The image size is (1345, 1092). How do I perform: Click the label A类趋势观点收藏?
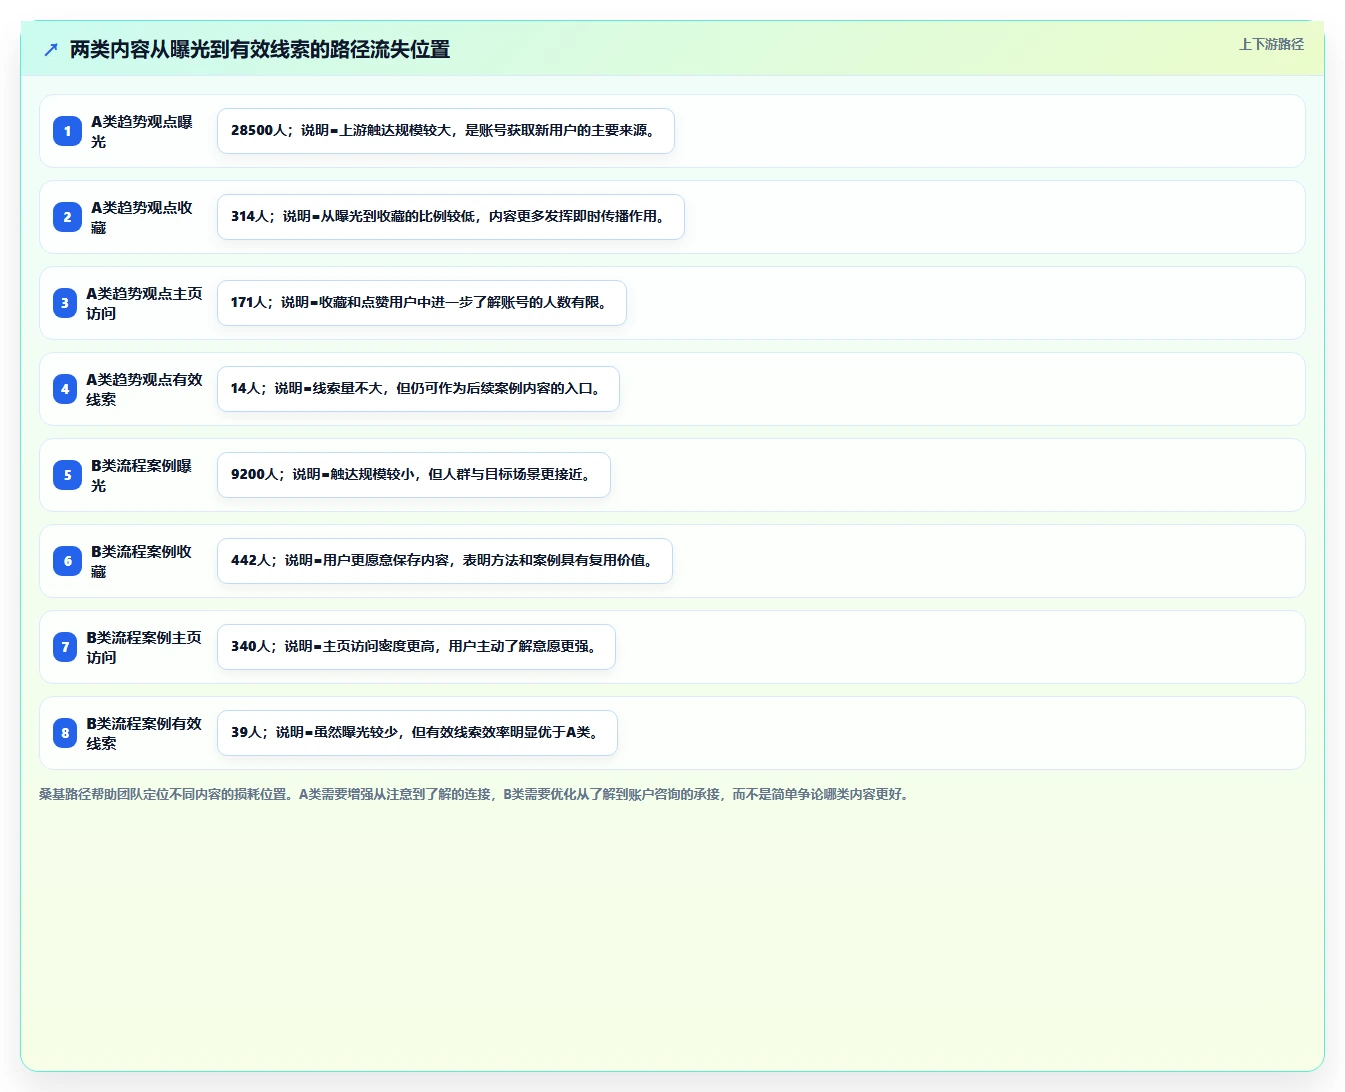click(142, 217)
